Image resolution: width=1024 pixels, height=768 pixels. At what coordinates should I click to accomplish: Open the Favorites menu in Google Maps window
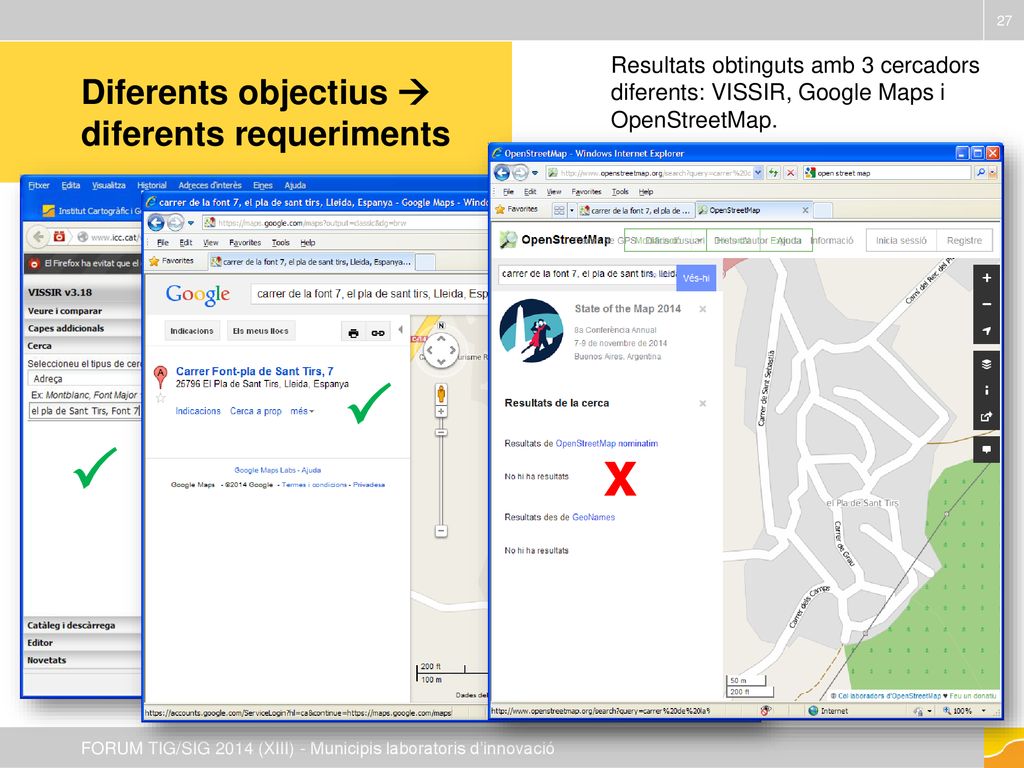click(245, 243)
